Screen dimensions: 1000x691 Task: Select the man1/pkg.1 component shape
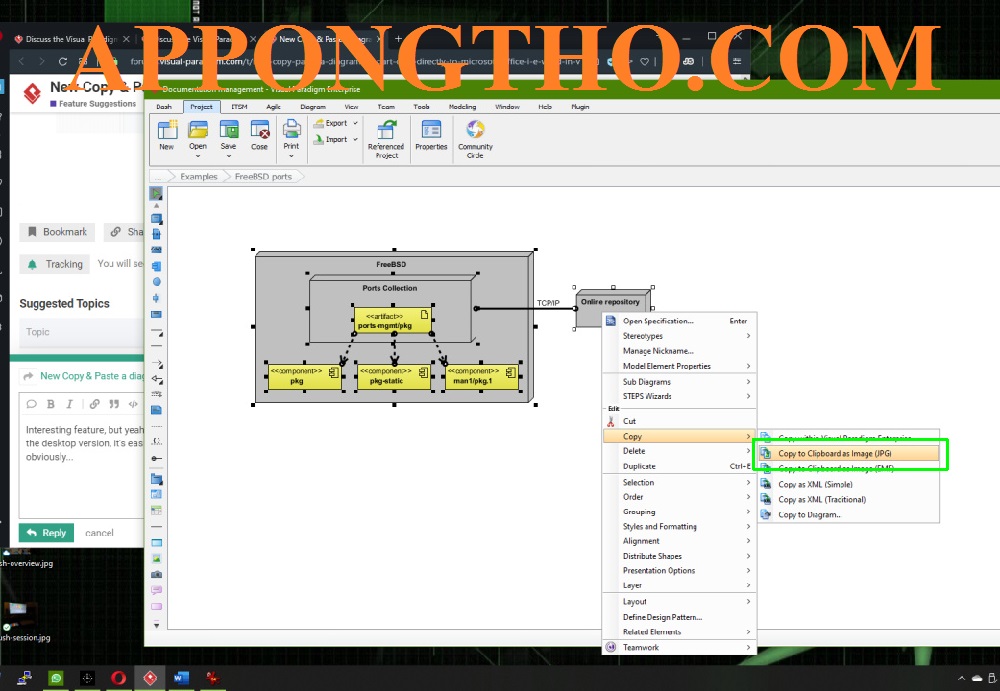pyautogui.click(x=482, y=376)
